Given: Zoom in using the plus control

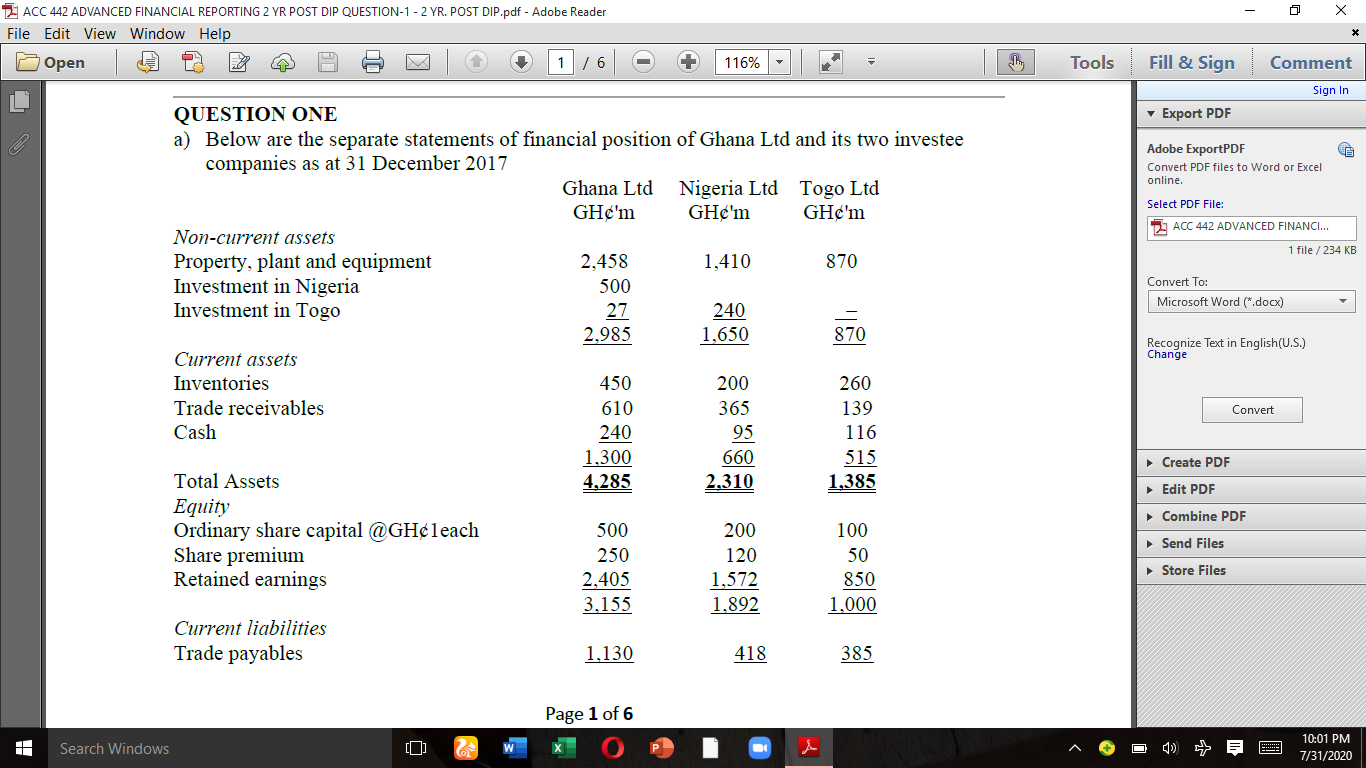Looking at the screenshot, I should [688, 61].
